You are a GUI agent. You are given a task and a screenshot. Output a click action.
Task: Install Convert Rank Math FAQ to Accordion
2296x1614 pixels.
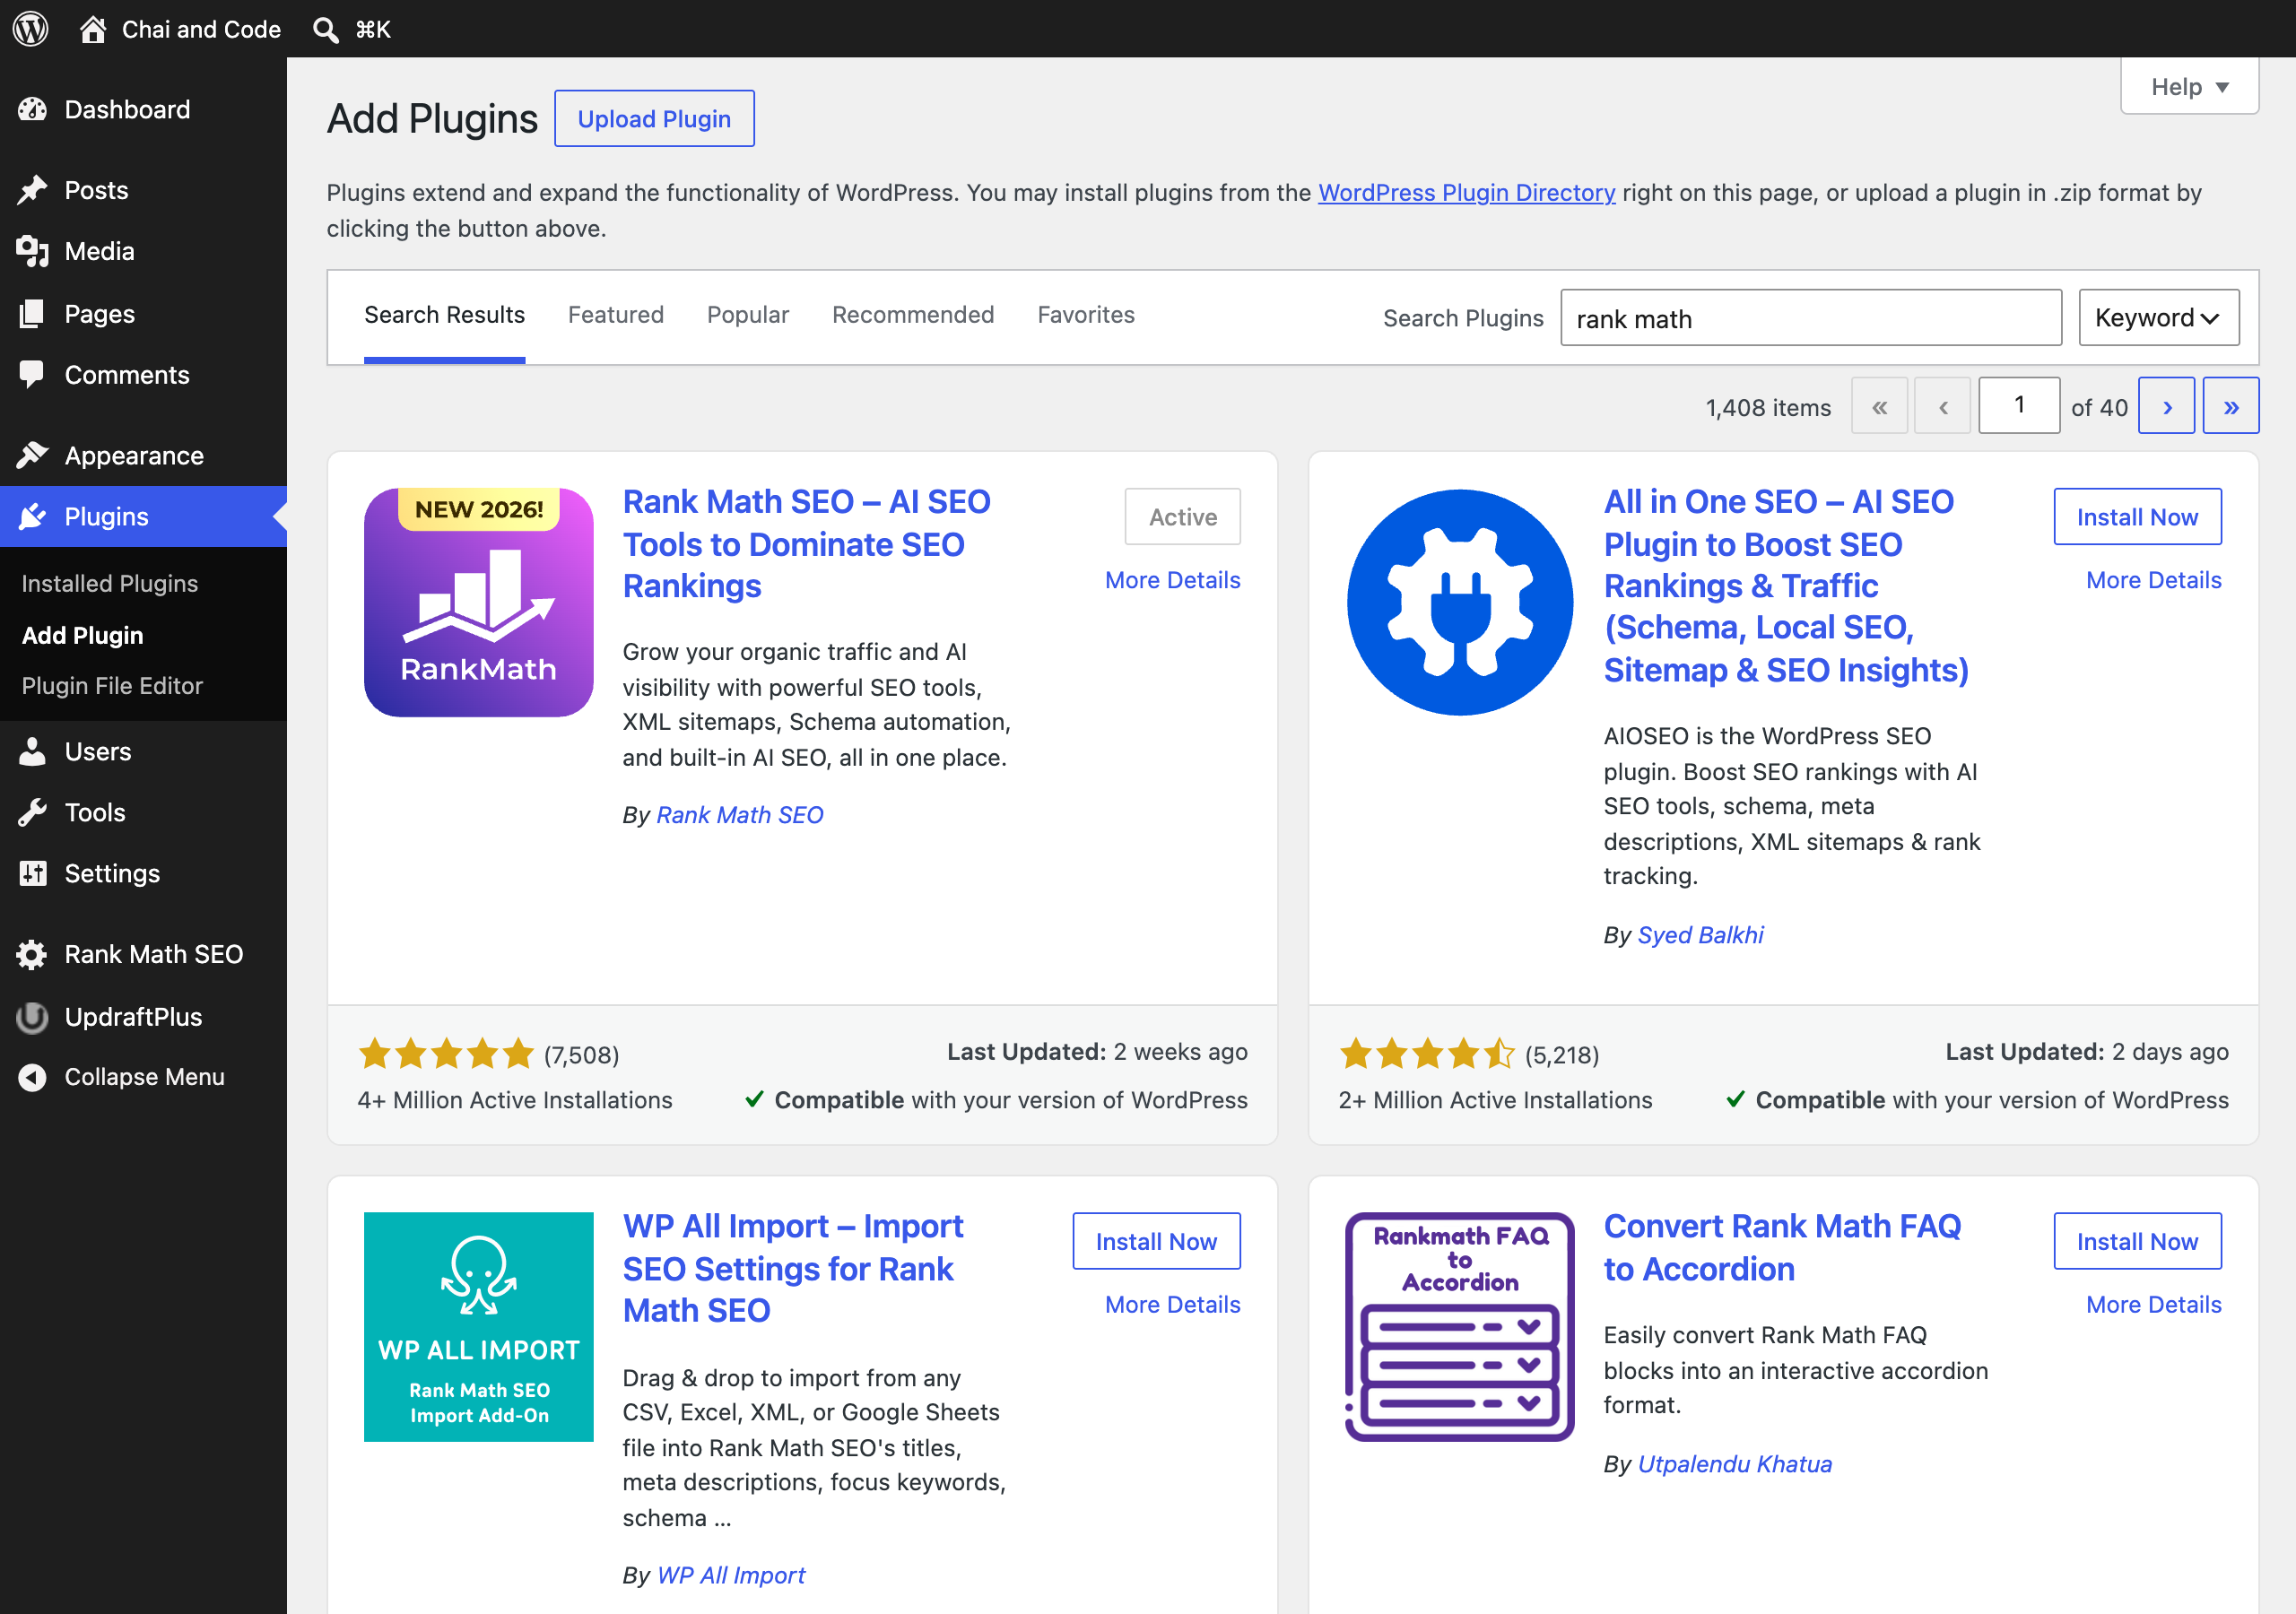point(2137,1241)
